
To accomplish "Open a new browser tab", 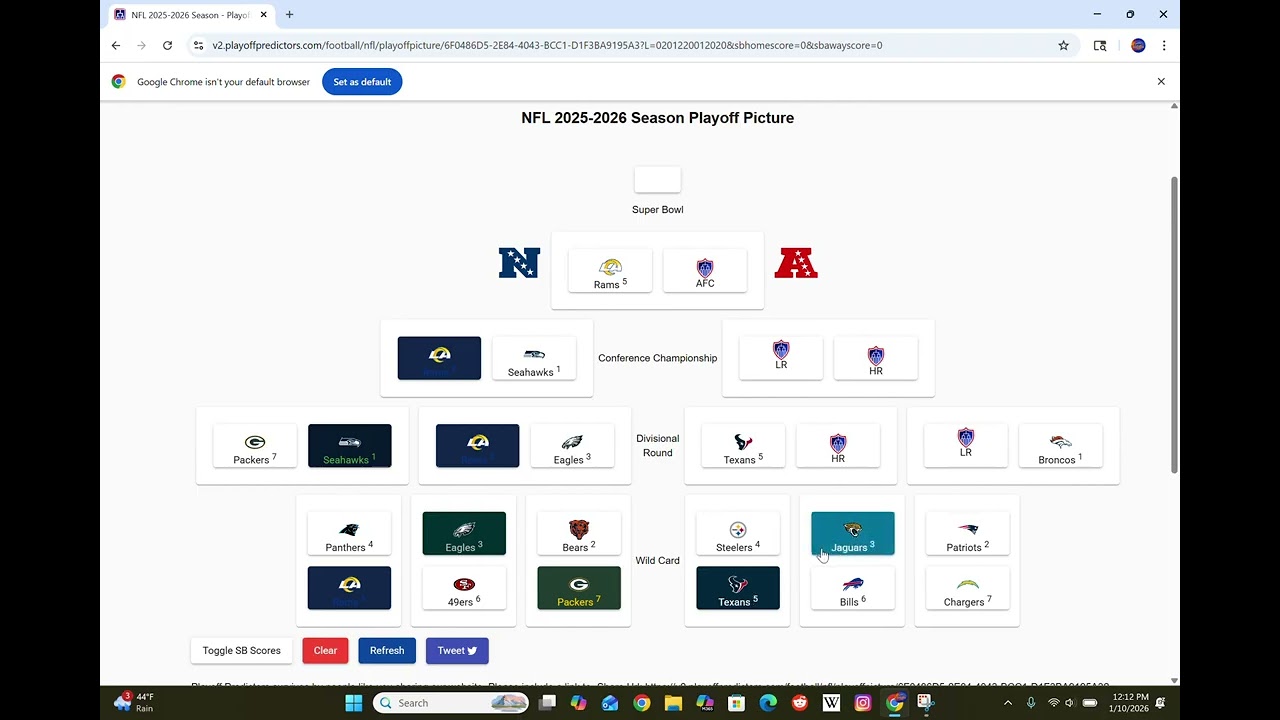I will point(289,15).
